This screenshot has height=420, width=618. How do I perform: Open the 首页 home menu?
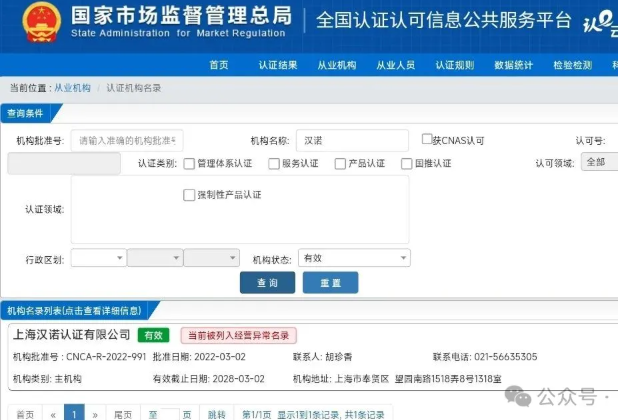coord(219,65)
